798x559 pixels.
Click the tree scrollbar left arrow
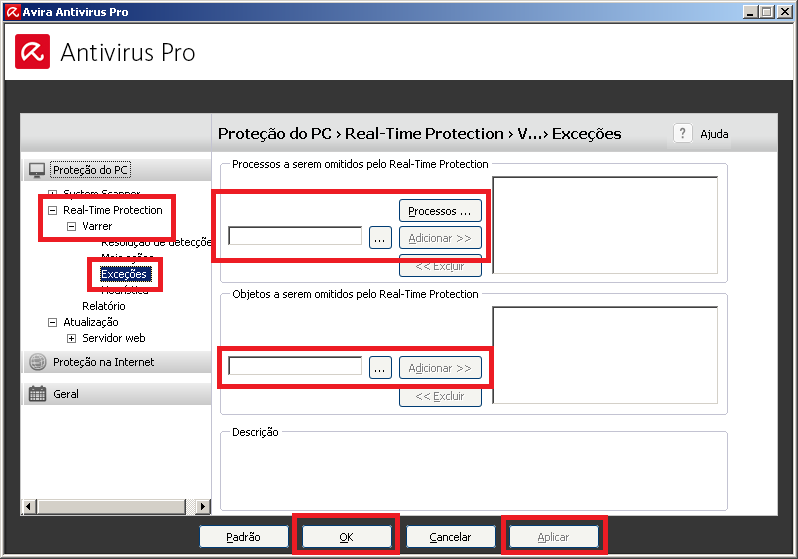click(x=28, y=507)
